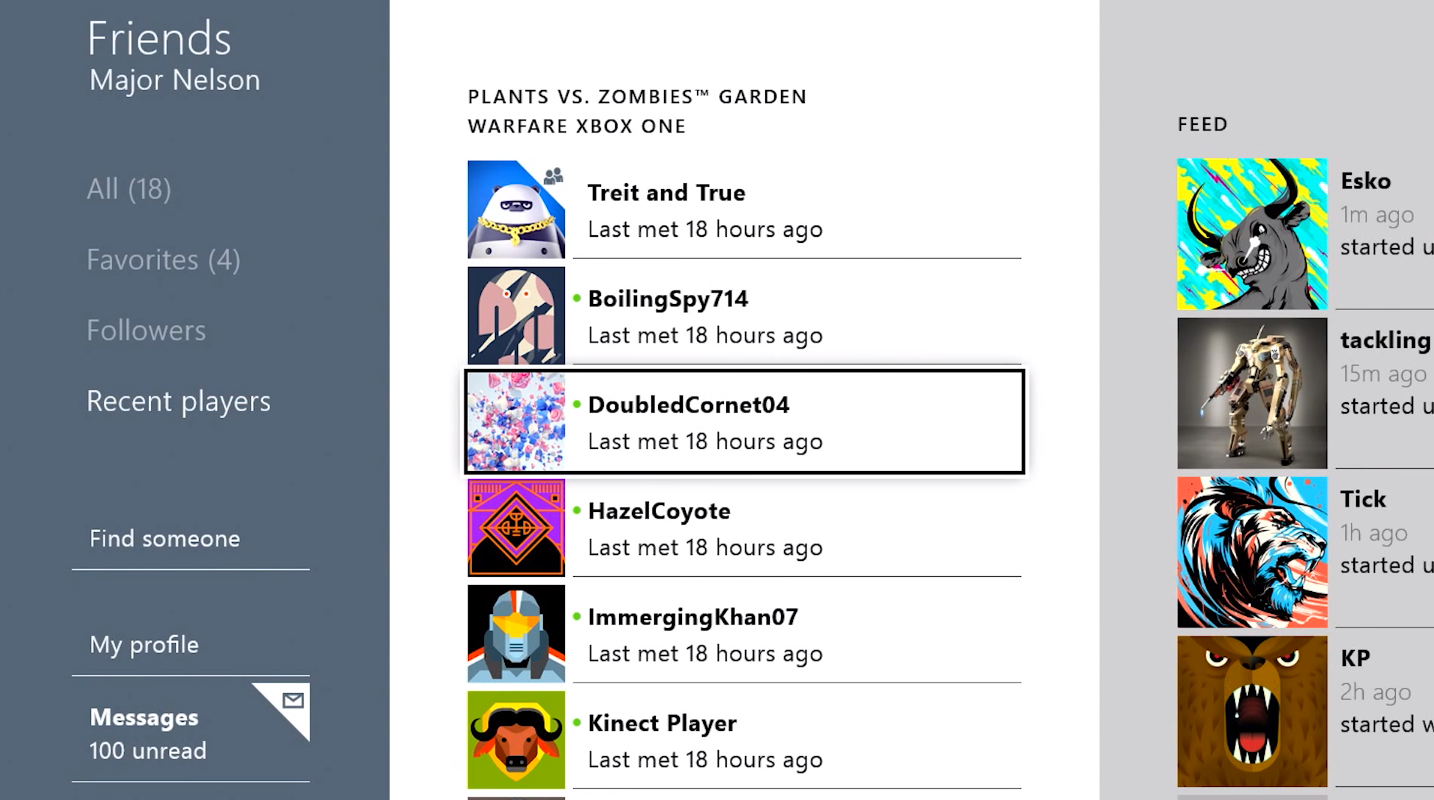Select Kinect Player's bull gamerpic

[x=516, y=740]
